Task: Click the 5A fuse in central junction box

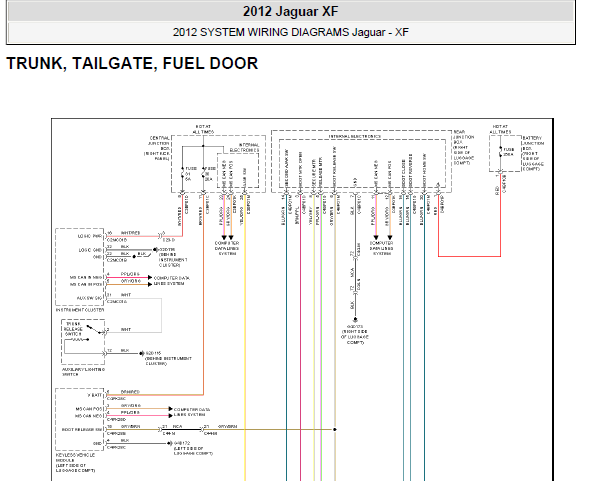Action: click(x=183, y=174)
